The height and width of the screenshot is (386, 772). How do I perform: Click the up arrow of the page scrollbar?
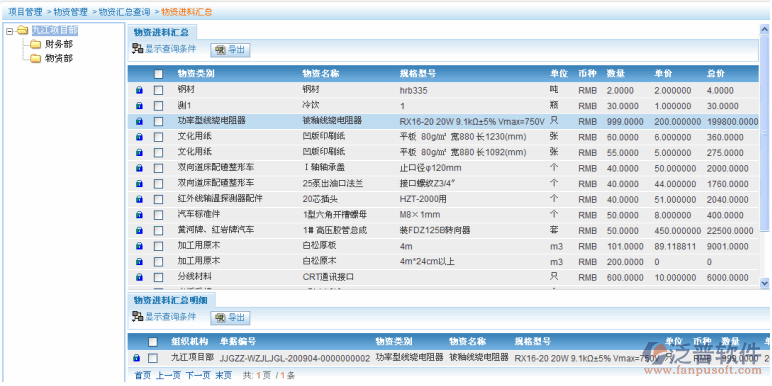point(764,30)
